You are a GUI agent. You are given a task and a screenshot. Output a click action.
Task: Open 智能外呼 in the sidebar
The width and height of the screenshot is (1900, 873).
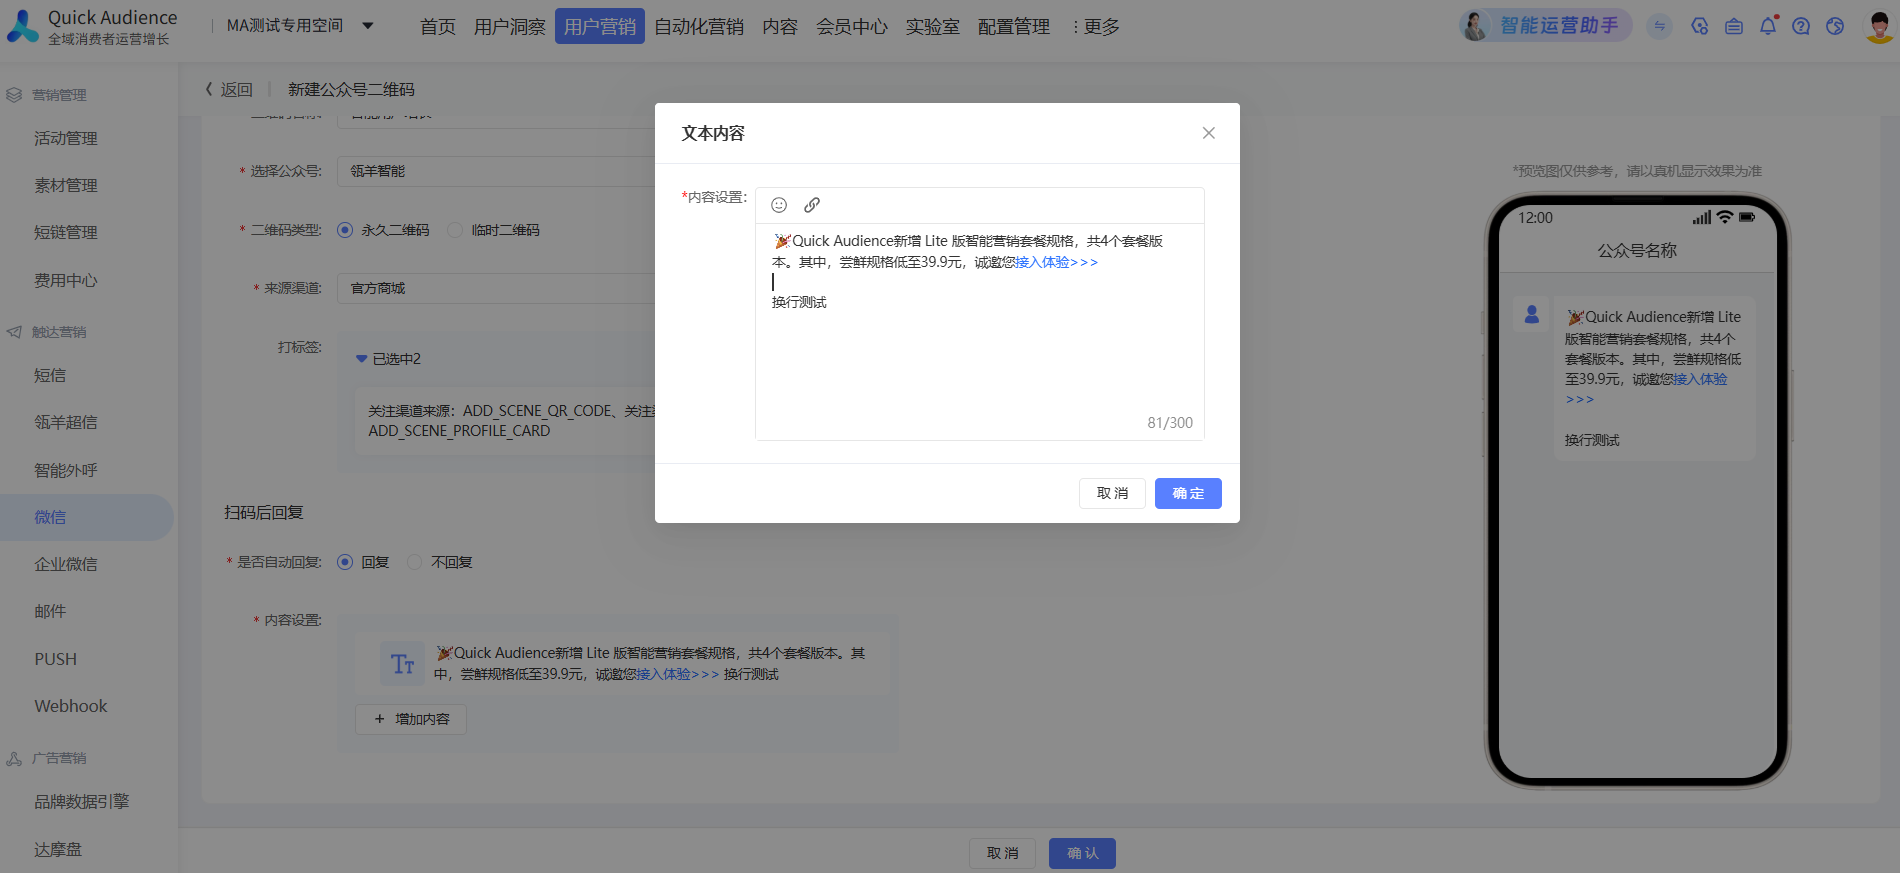(66, 470)
